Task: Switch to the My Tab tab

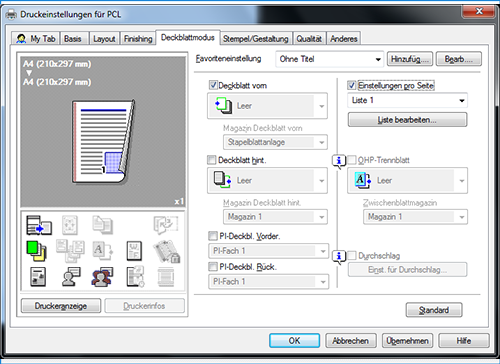Action: (x=35, y=39)
